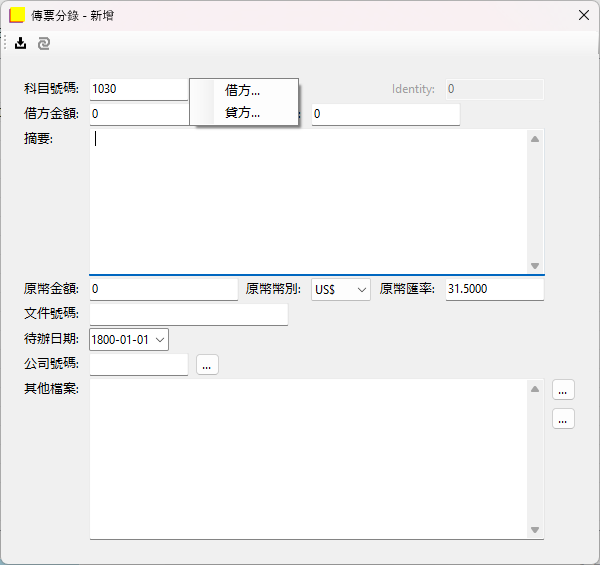Click the 借方金額 amount field

click(x=138, y=114)
